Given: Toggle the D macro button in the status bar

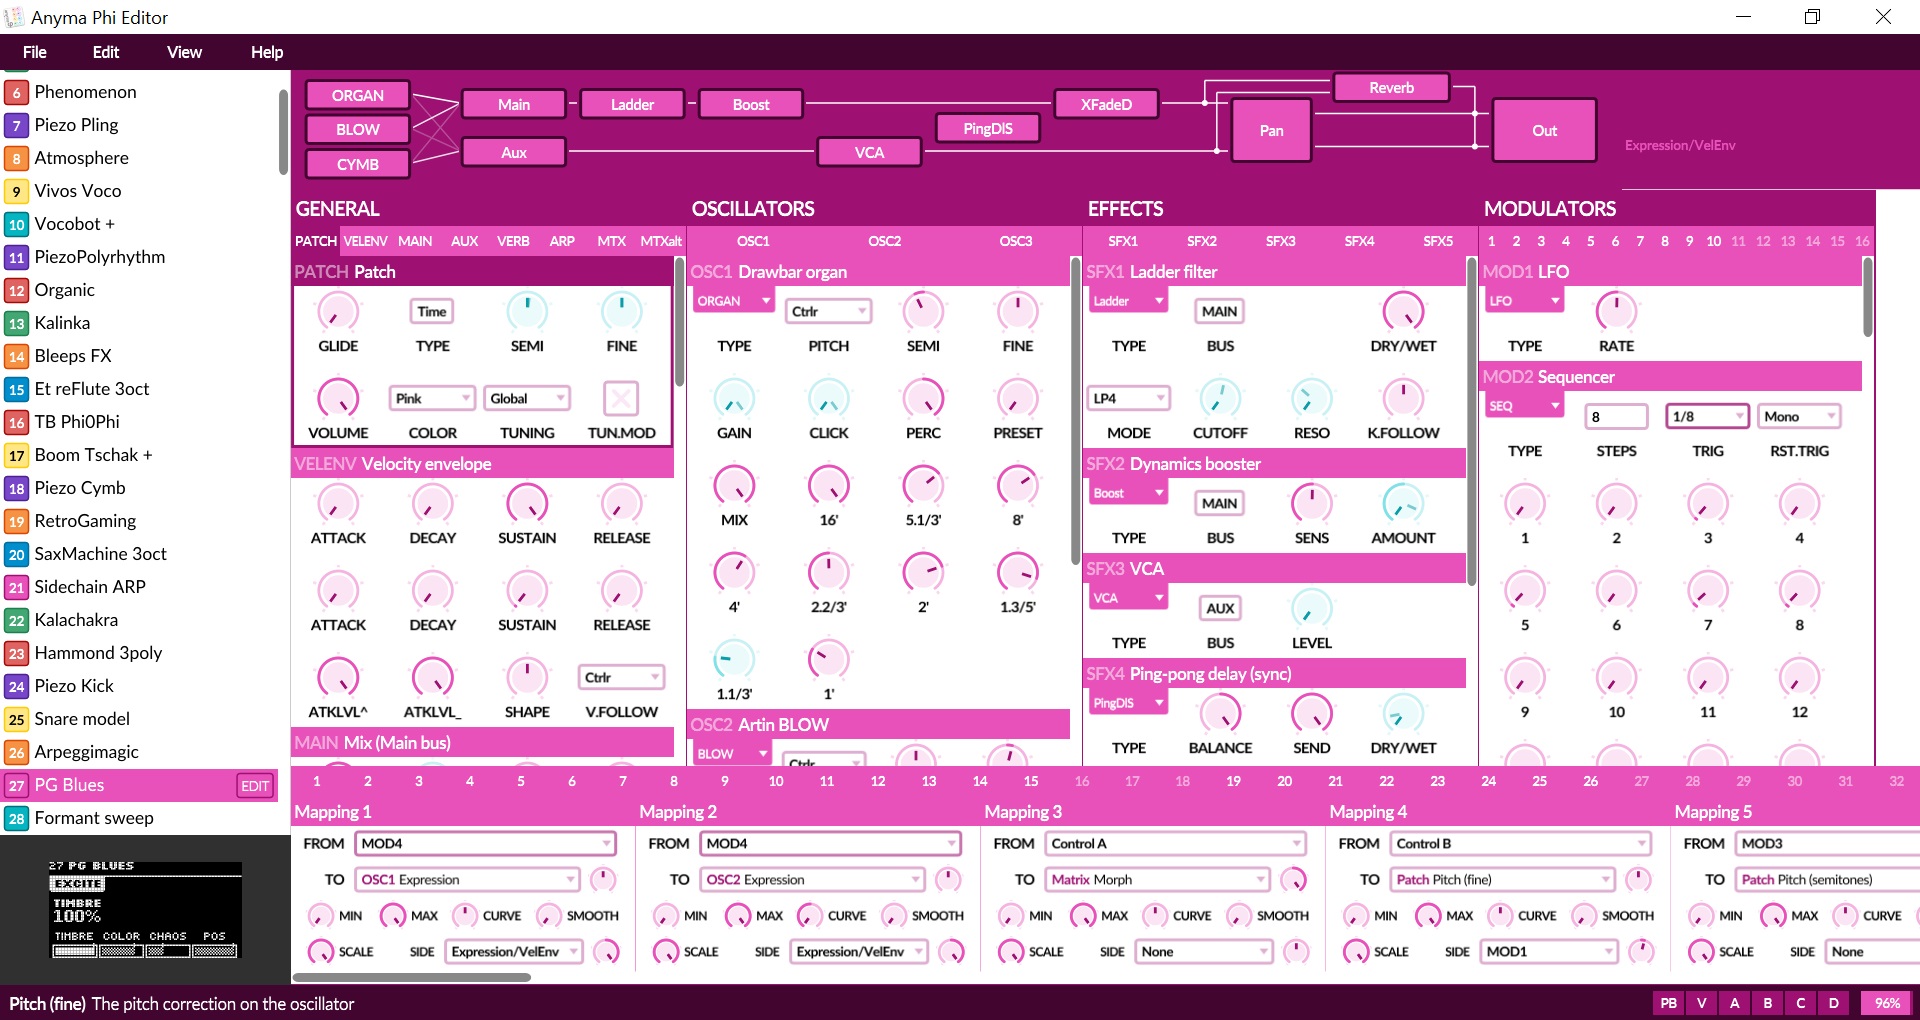Looking at the screenshot, I should [x=1833, y=1003].
